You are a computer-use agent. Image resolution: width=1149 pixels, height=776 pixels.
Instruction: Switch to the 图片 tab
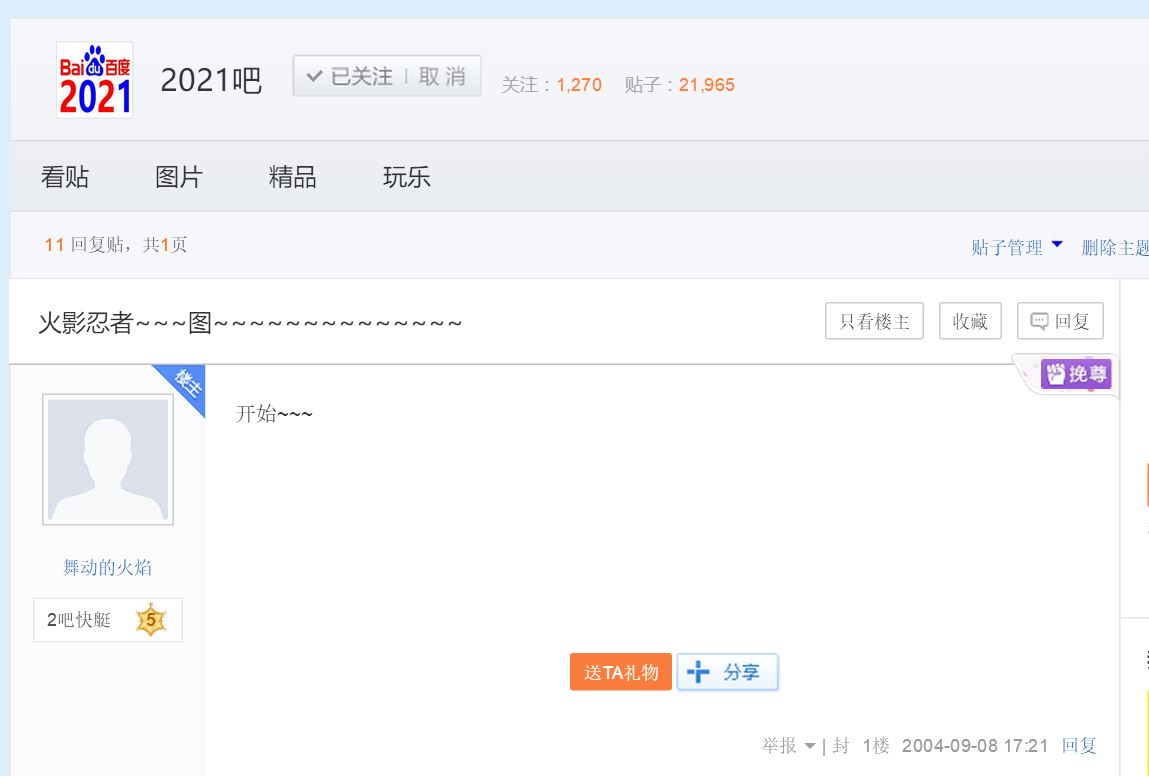tap(179, 176)
